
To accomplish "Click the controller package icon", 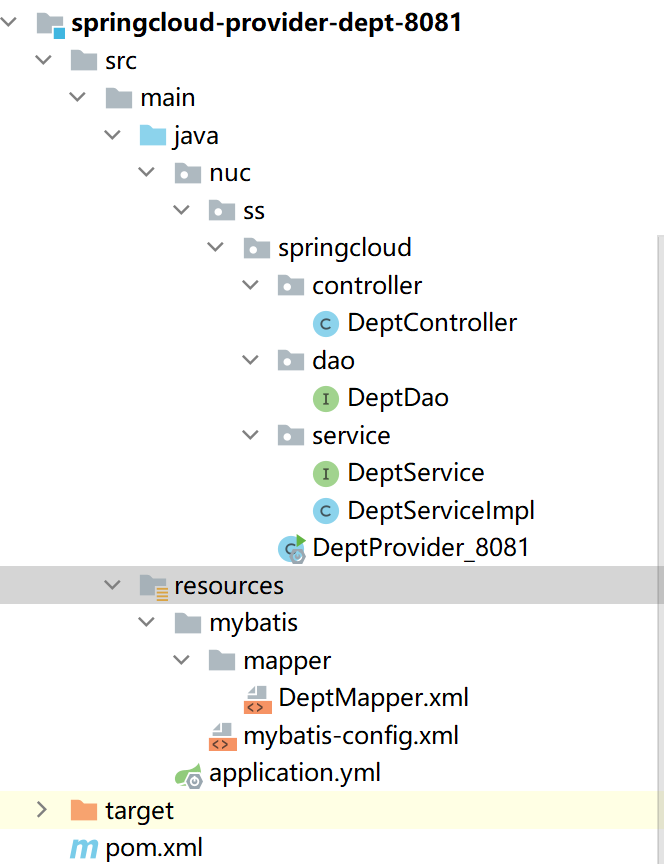I will [x=291, y=285].
